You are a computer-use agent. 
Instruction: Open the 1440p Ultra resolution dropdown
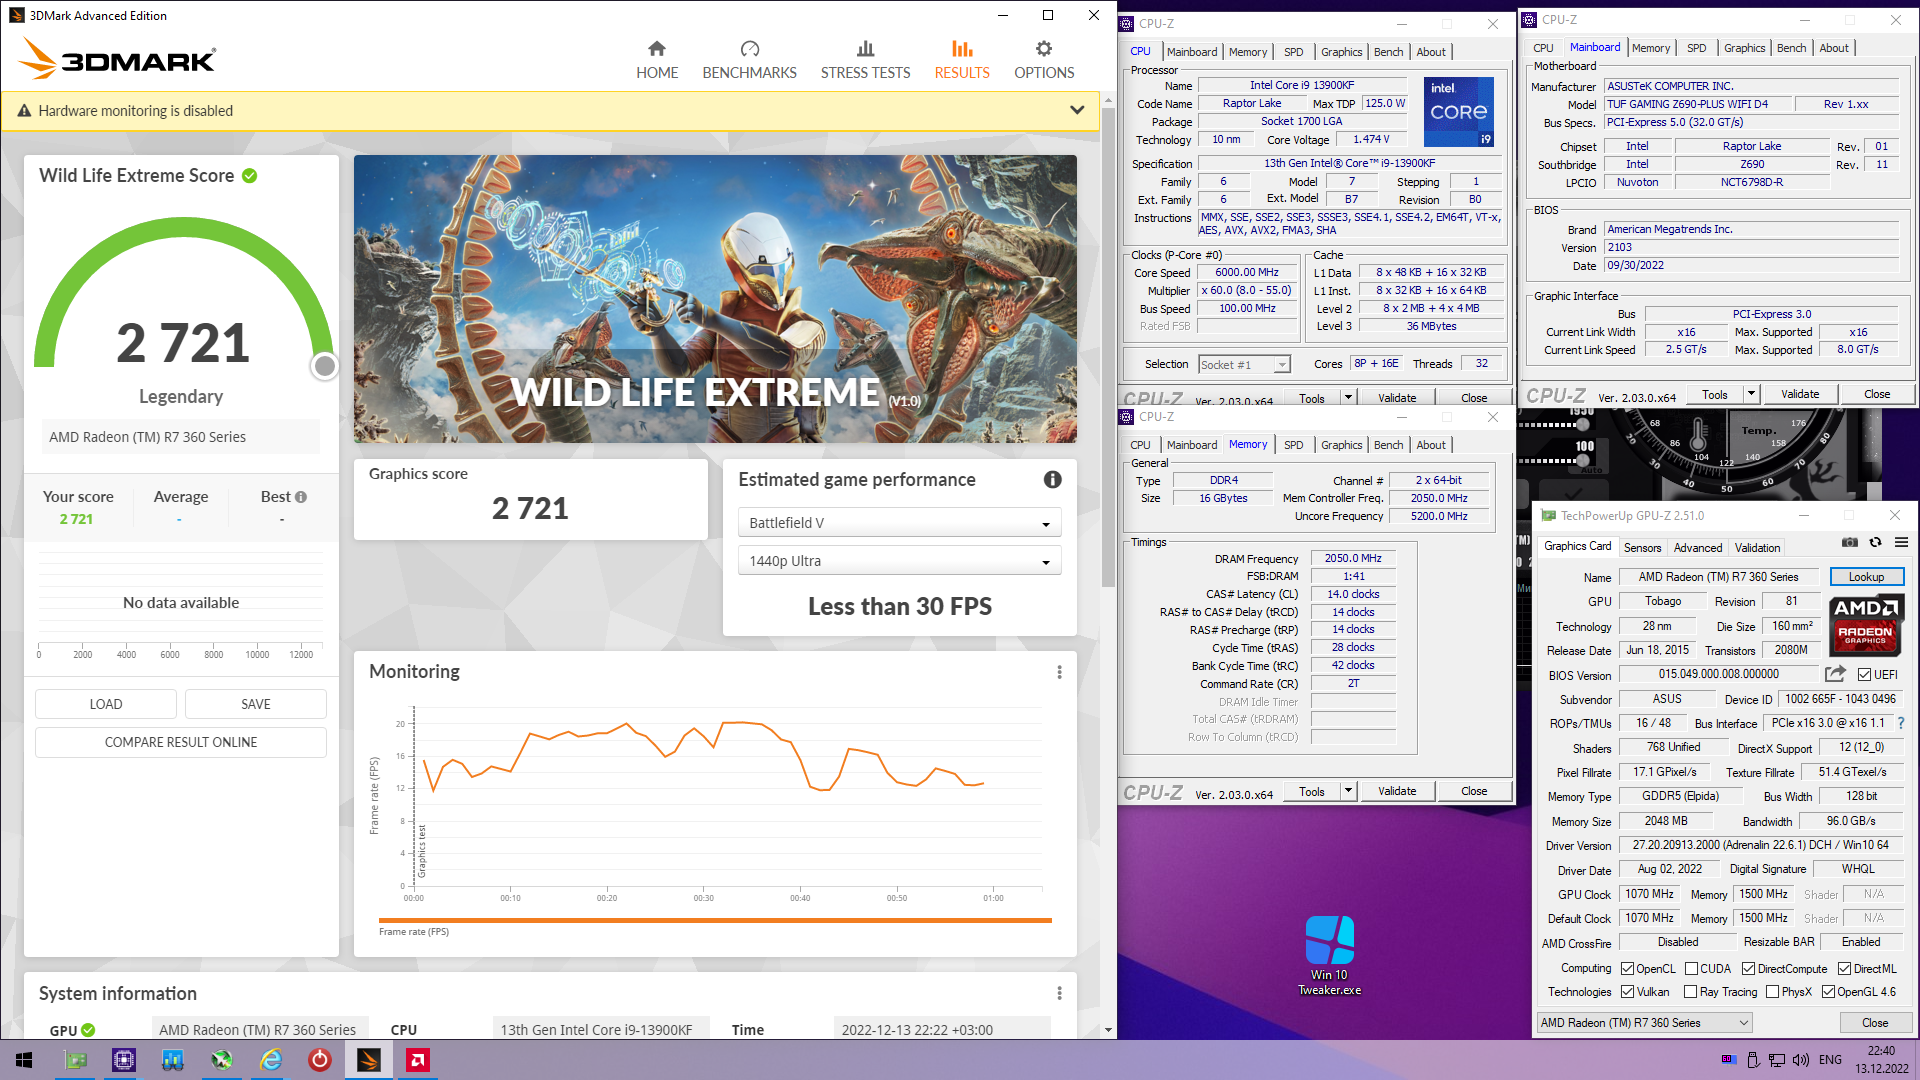coord(899,561)
